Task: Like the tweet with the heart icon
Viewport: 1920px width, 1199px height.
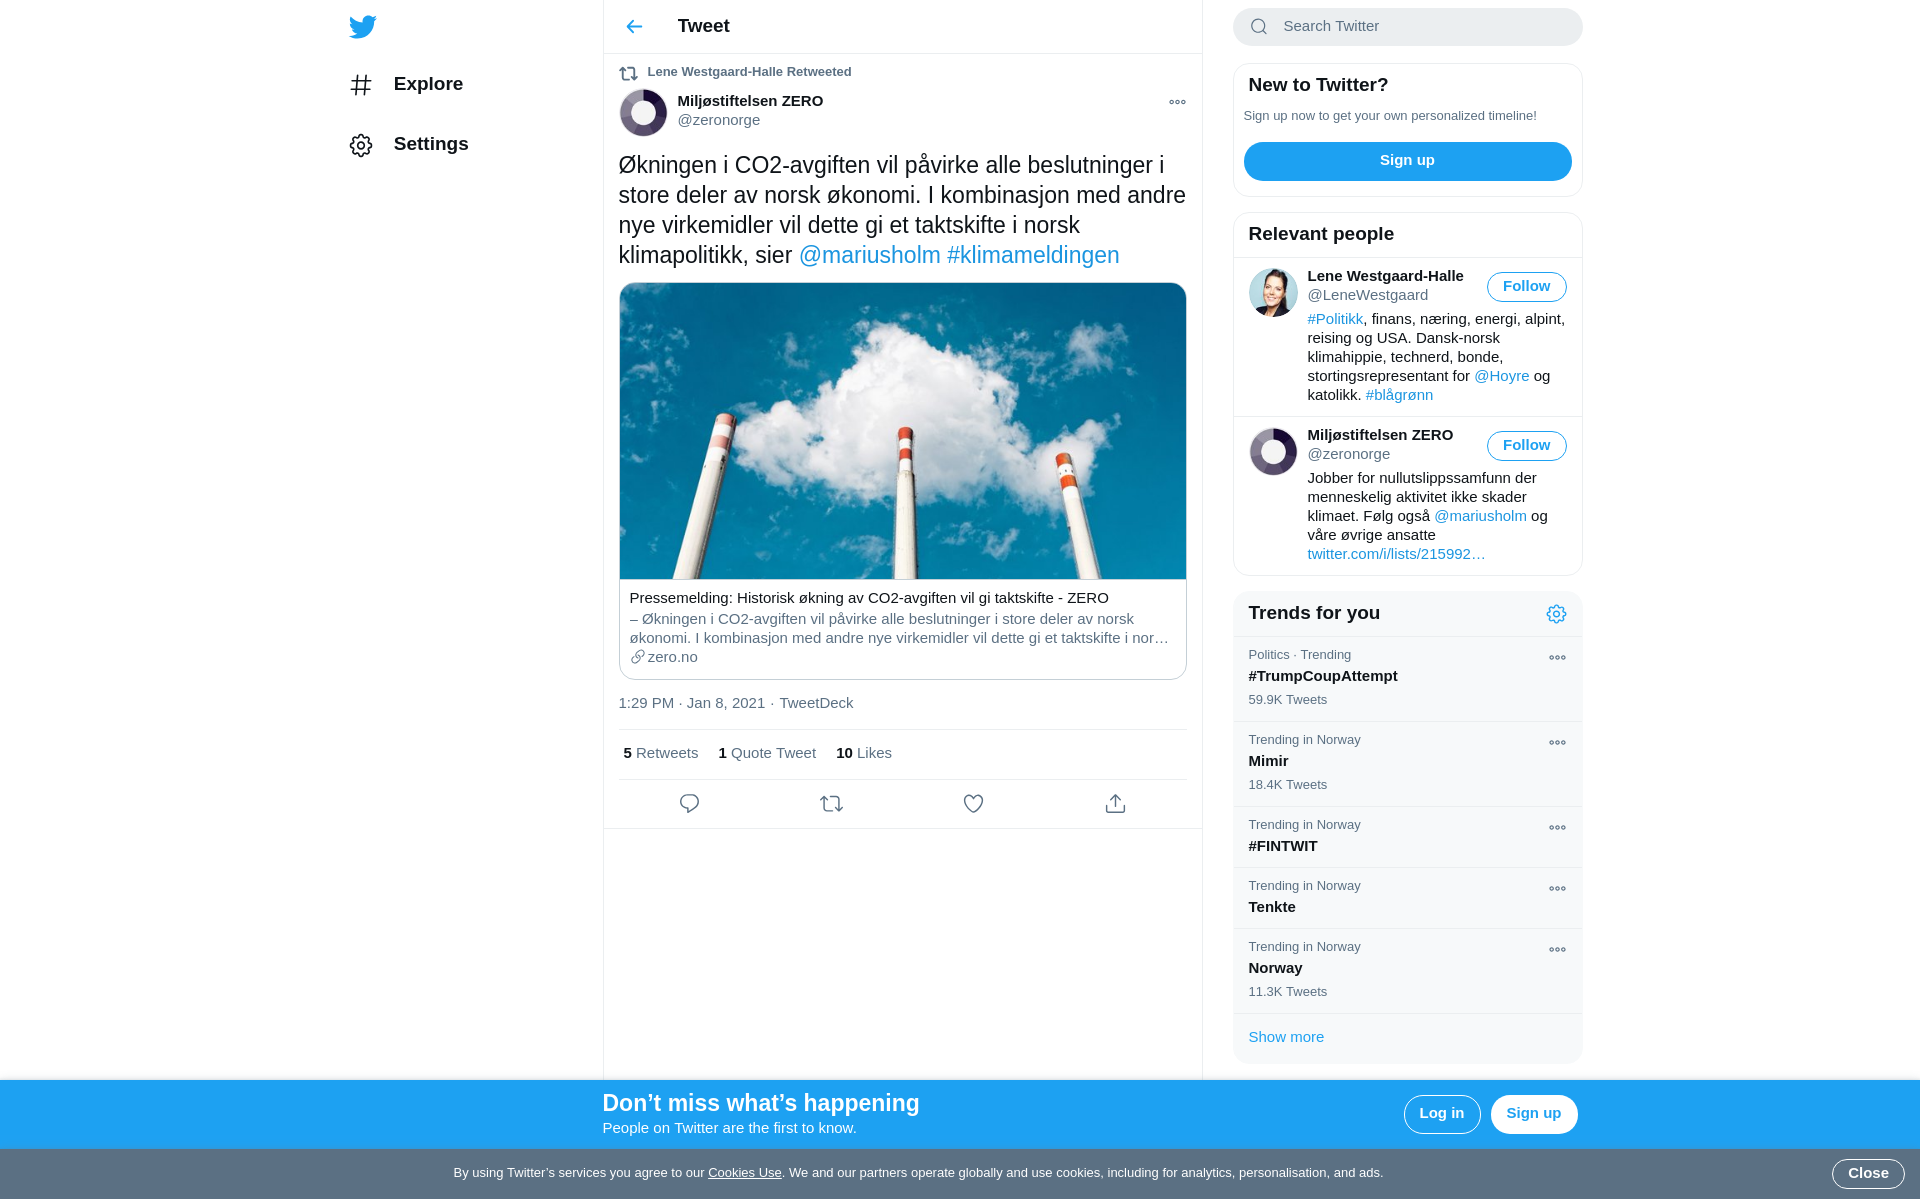Action: [x=973, y=804]
